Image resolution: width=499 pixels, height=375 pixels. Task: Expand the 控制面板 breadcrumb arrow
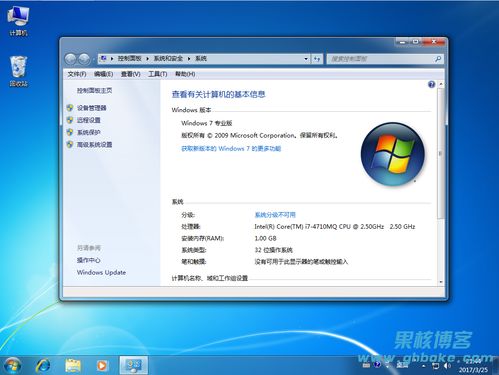pyautogui.click(x=147, y=59)
